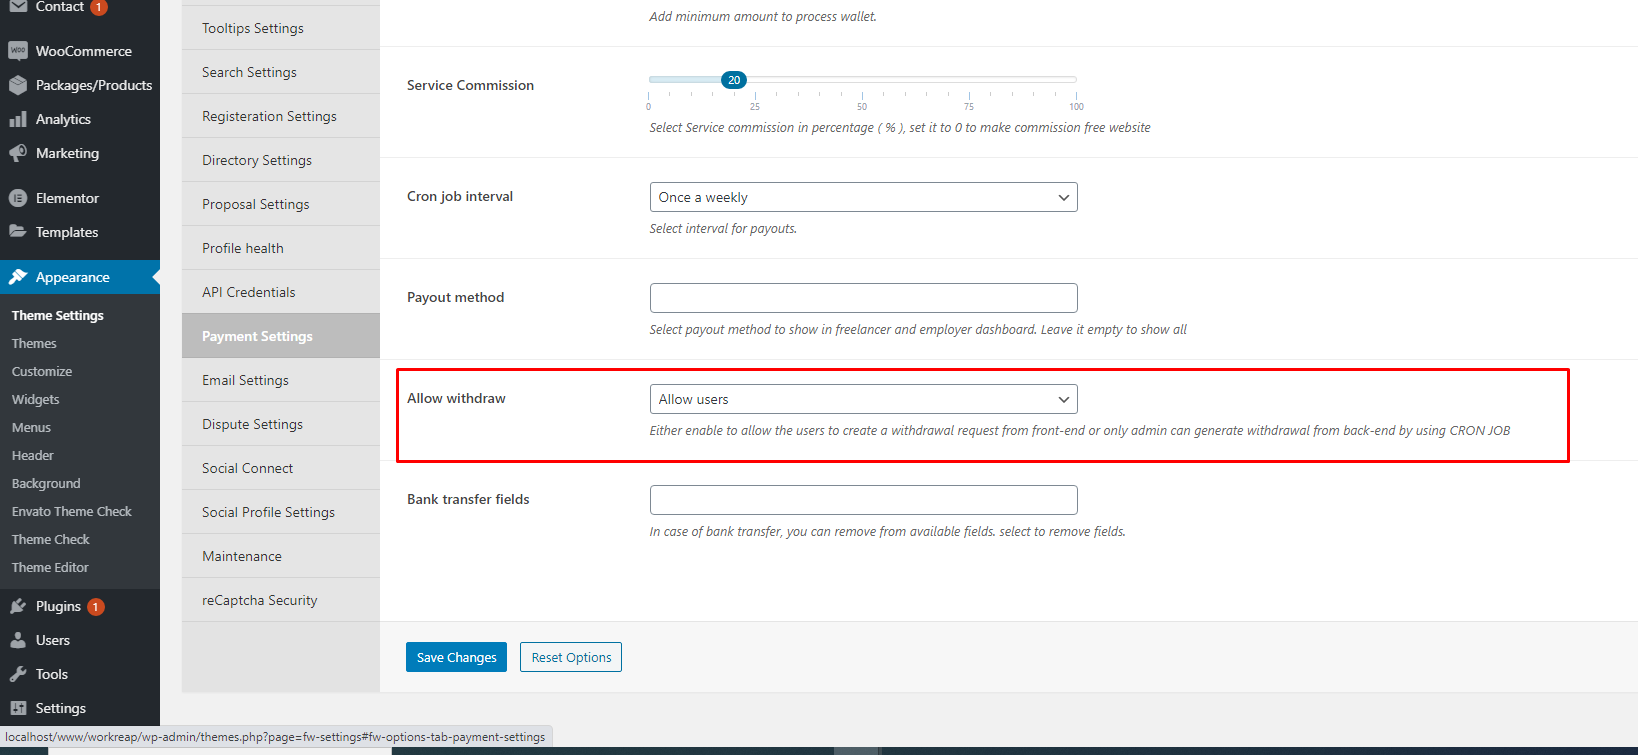Open Tooltips Settings tab
Image resolution: width=1638 pixels, height=755 pixels.
click(x=281, y=28)
